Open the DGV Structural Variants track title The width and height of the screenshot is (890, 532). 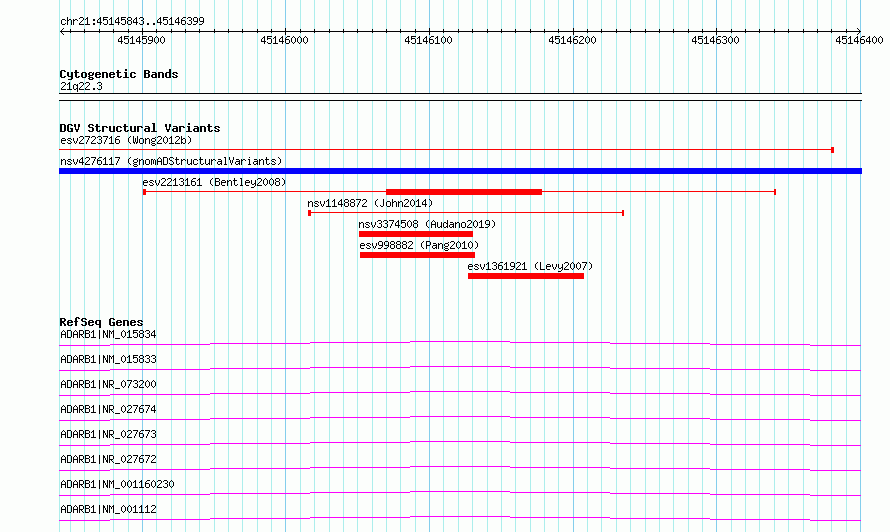(140, 128)
